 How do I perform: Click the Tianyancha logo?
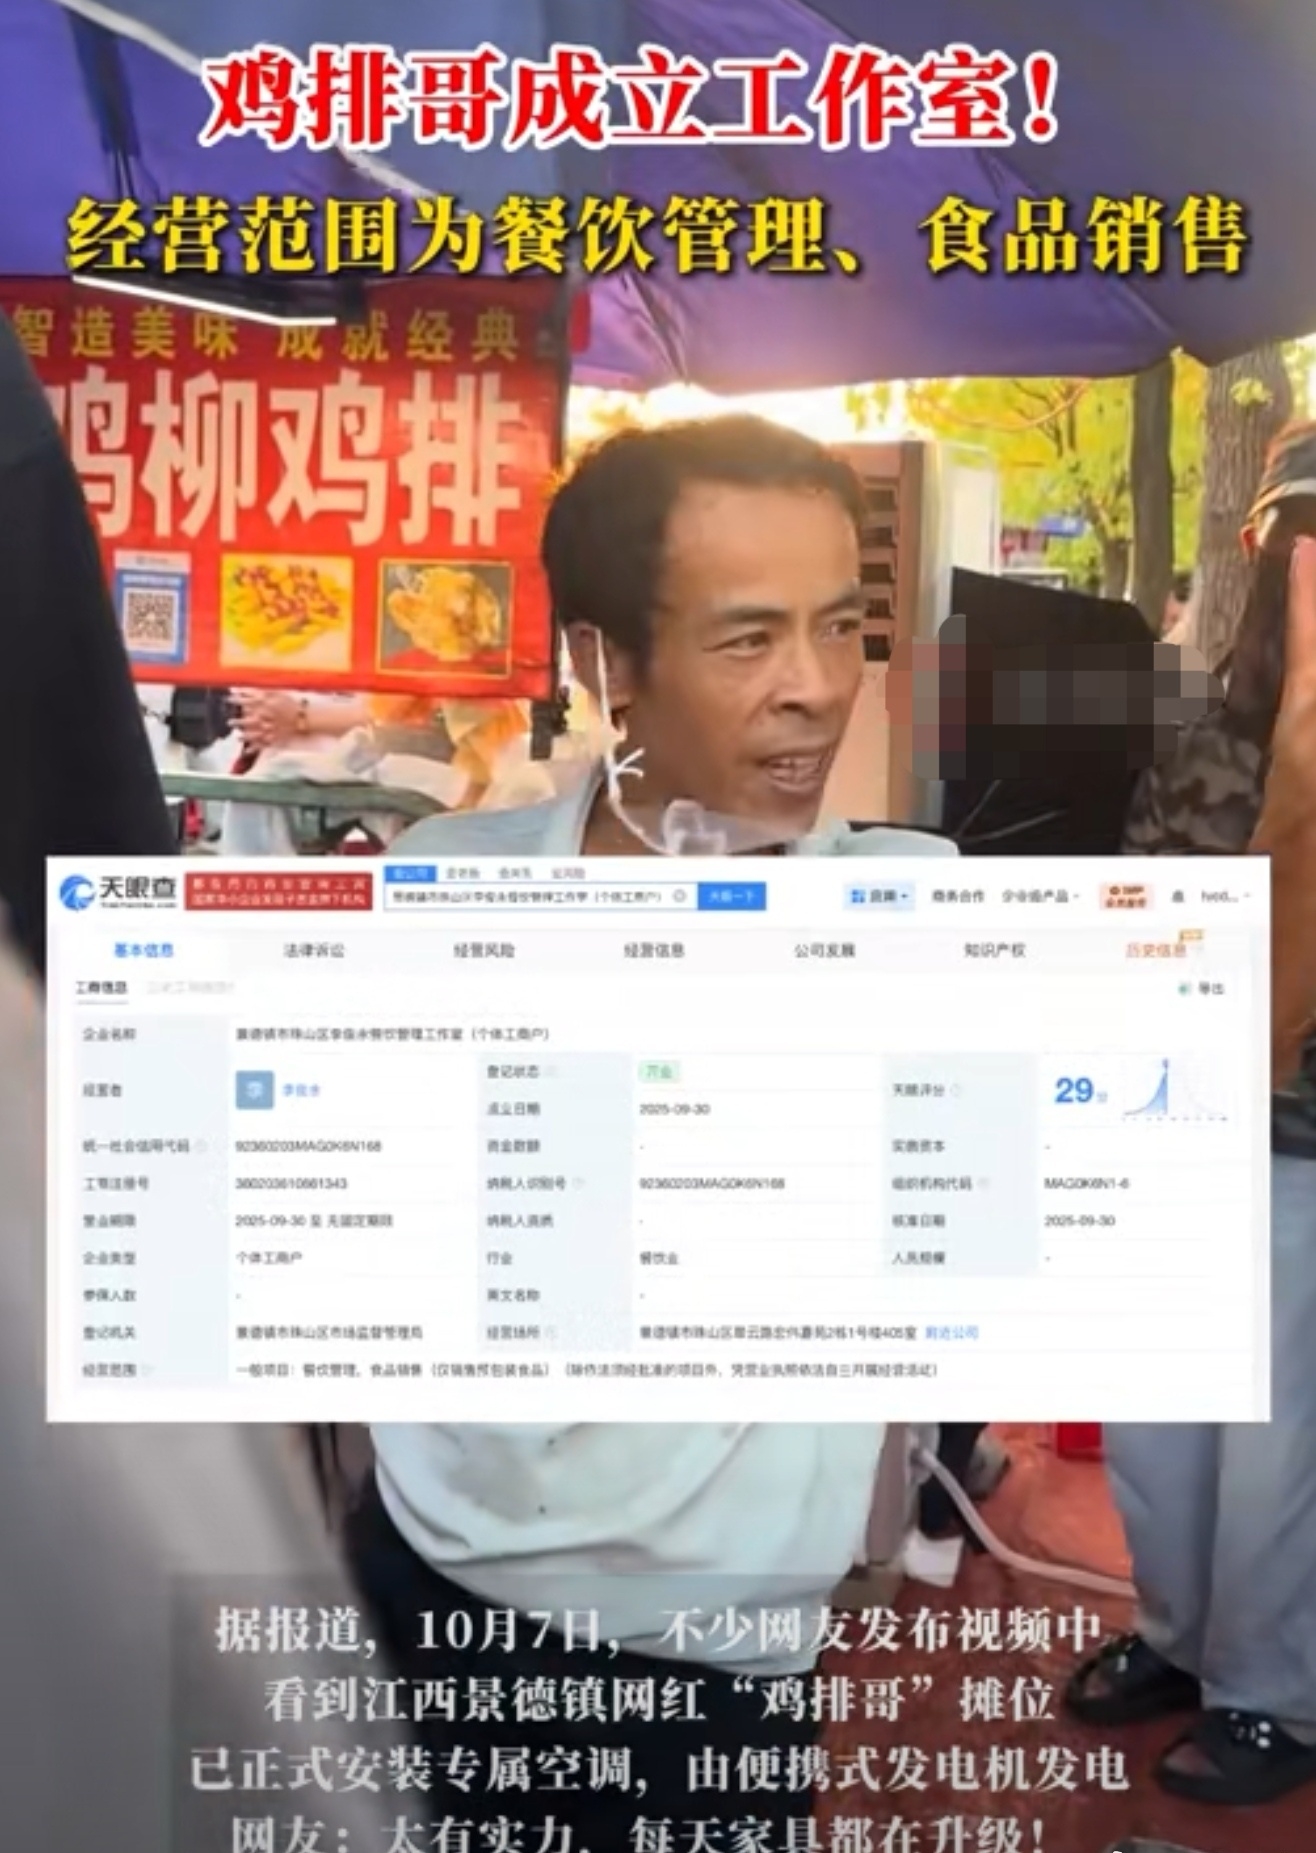click(118, 892)
